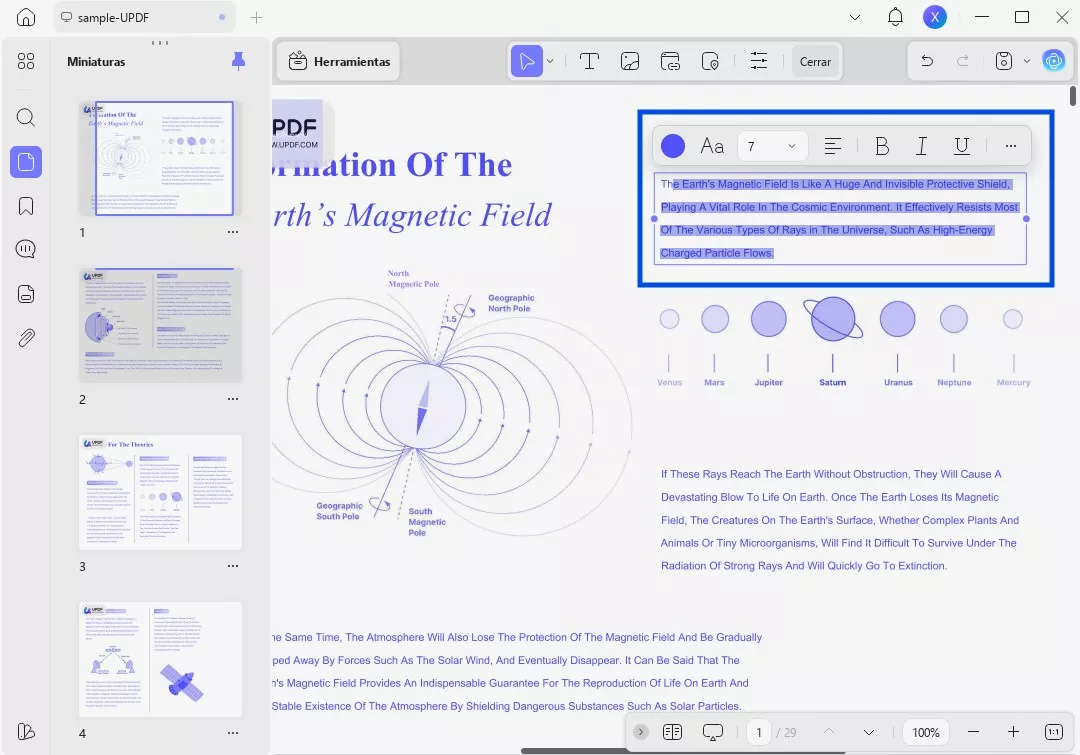The width and height of the screenshot is (1080, 755).
Task: Click bottom-left sidebar layers icon
Action: [25, 732]
